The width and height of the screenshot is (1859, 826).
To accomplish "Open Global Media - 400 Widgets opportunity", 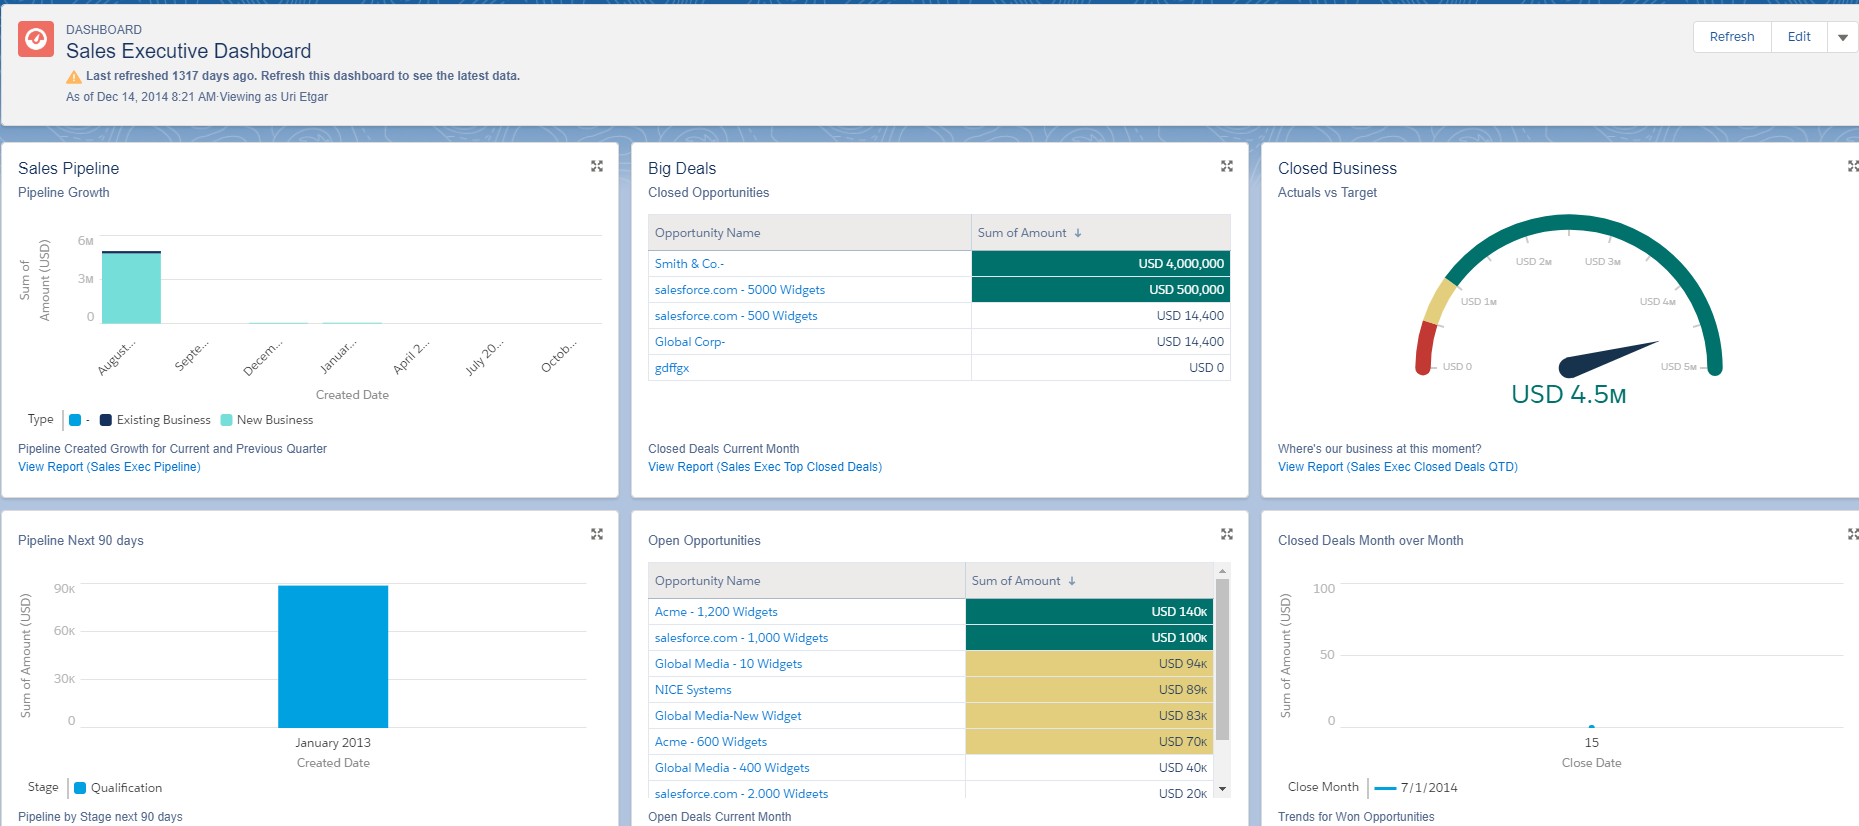I will 732,768.
